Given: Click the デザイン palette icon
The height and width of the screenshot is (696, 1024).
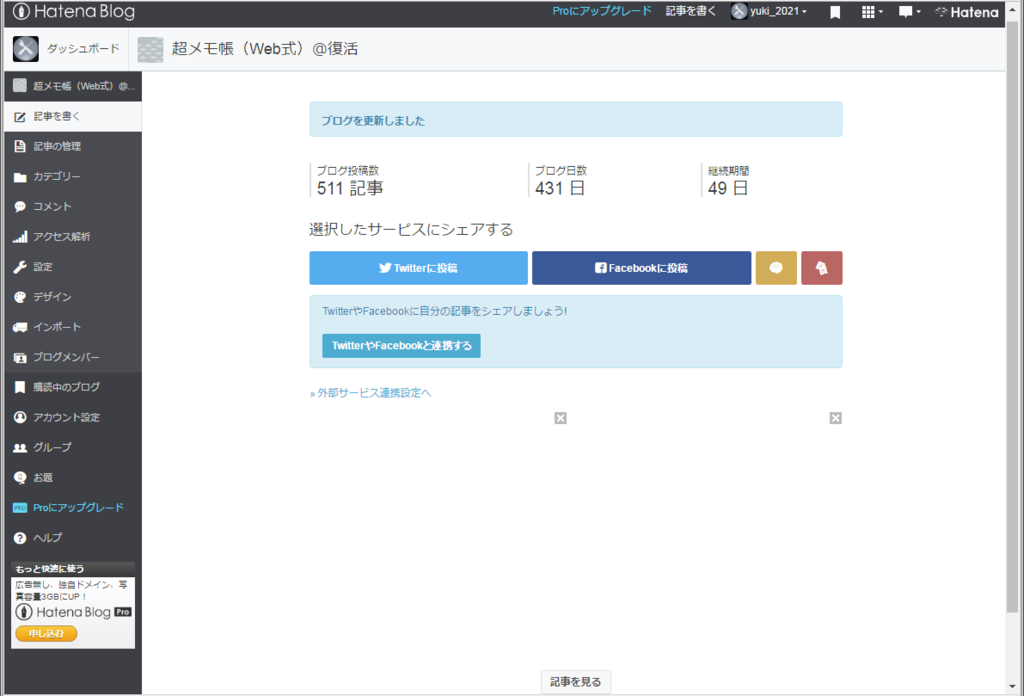Looking at the screenshot, I should (20, 297).
